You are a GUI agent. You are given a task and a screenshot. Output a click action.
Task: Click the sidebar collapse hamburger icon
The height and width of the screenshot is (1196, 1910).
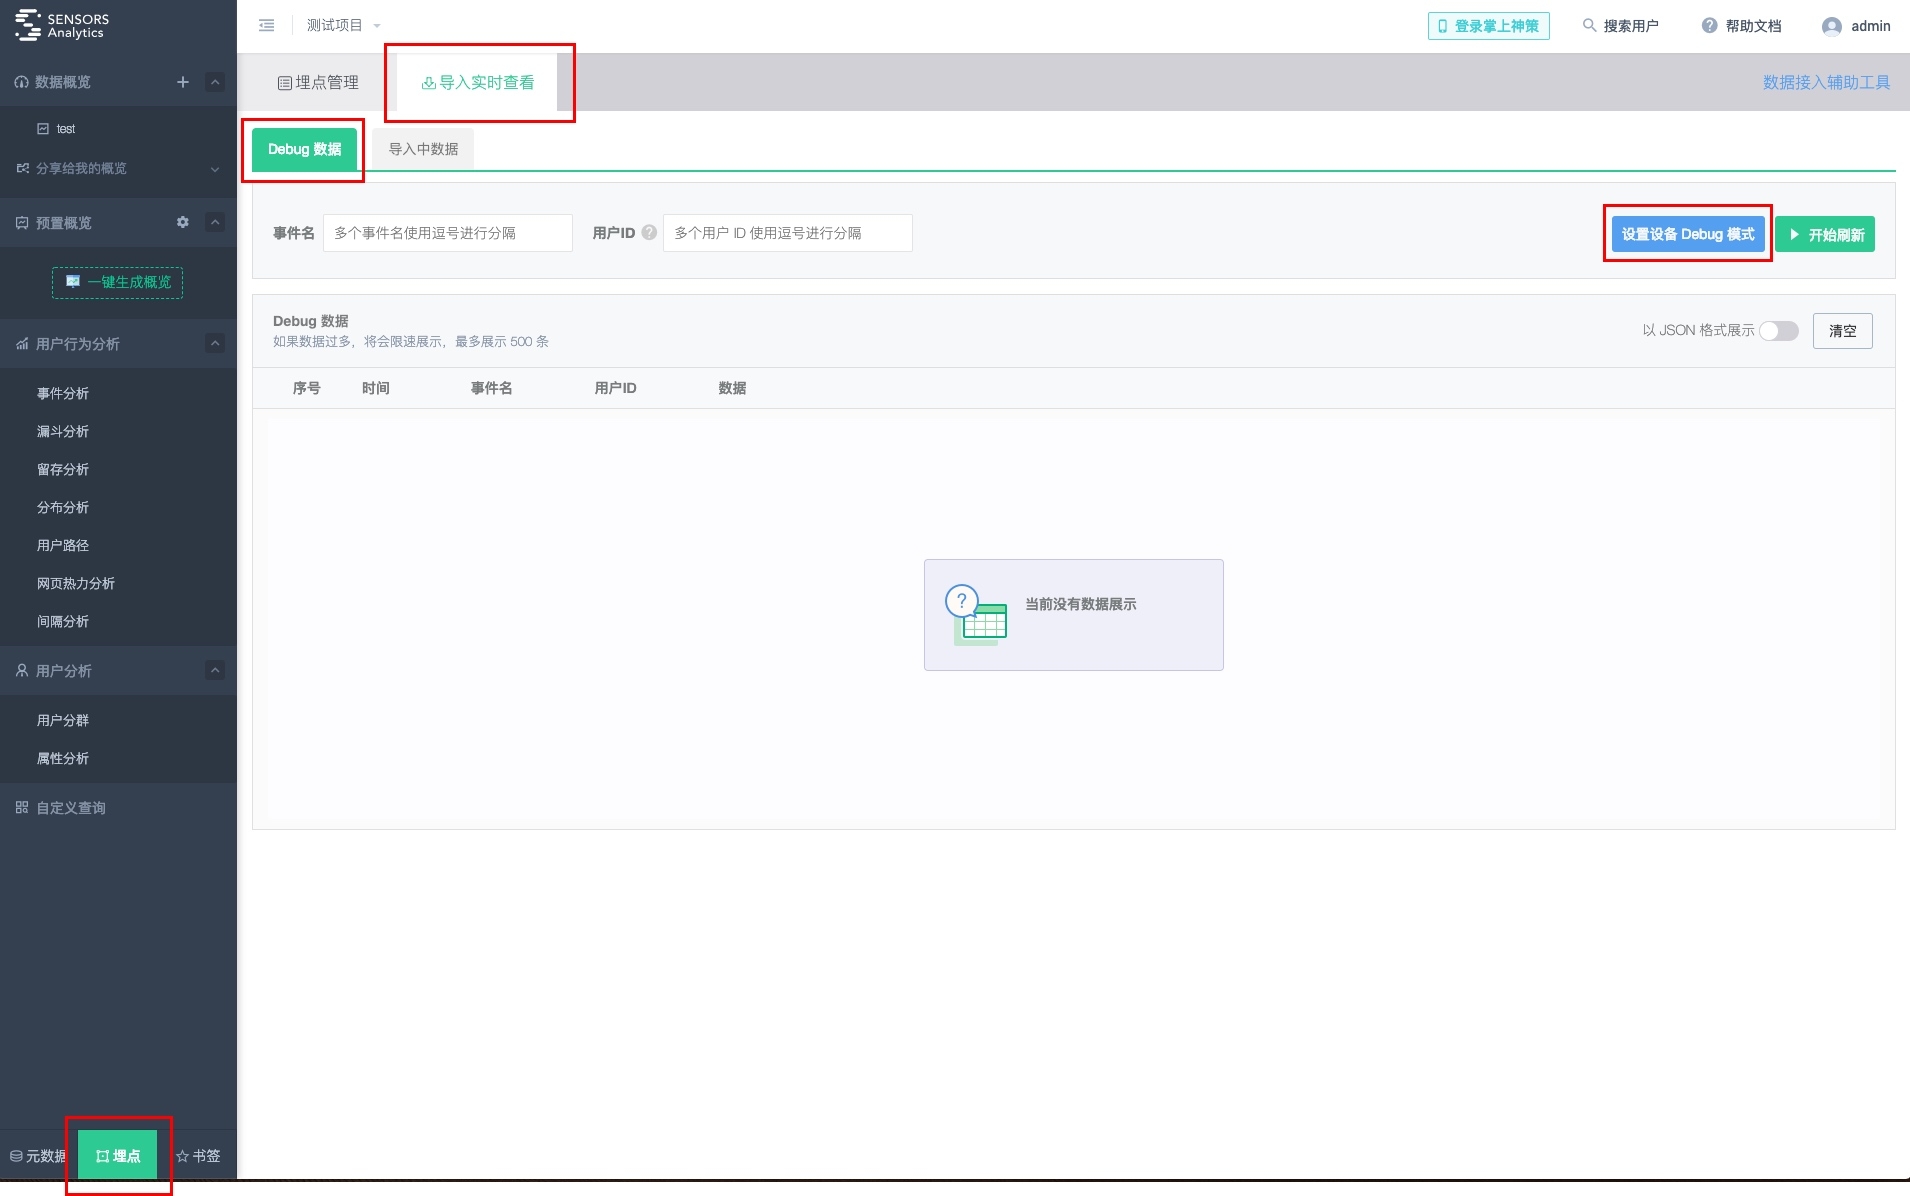(266, 26)
